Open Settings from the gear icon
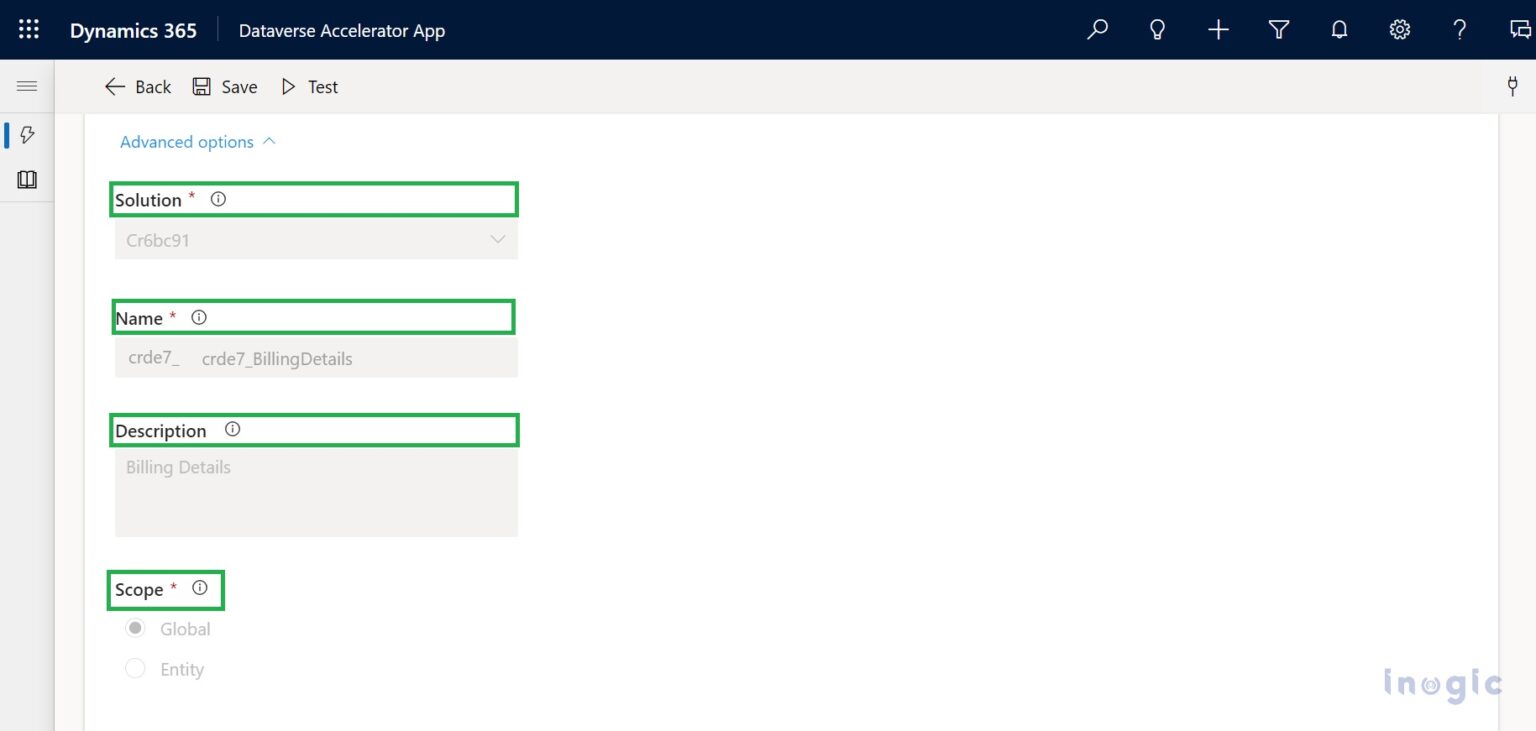Screen dimensions: 1536x731 [x=1399, y=29]
